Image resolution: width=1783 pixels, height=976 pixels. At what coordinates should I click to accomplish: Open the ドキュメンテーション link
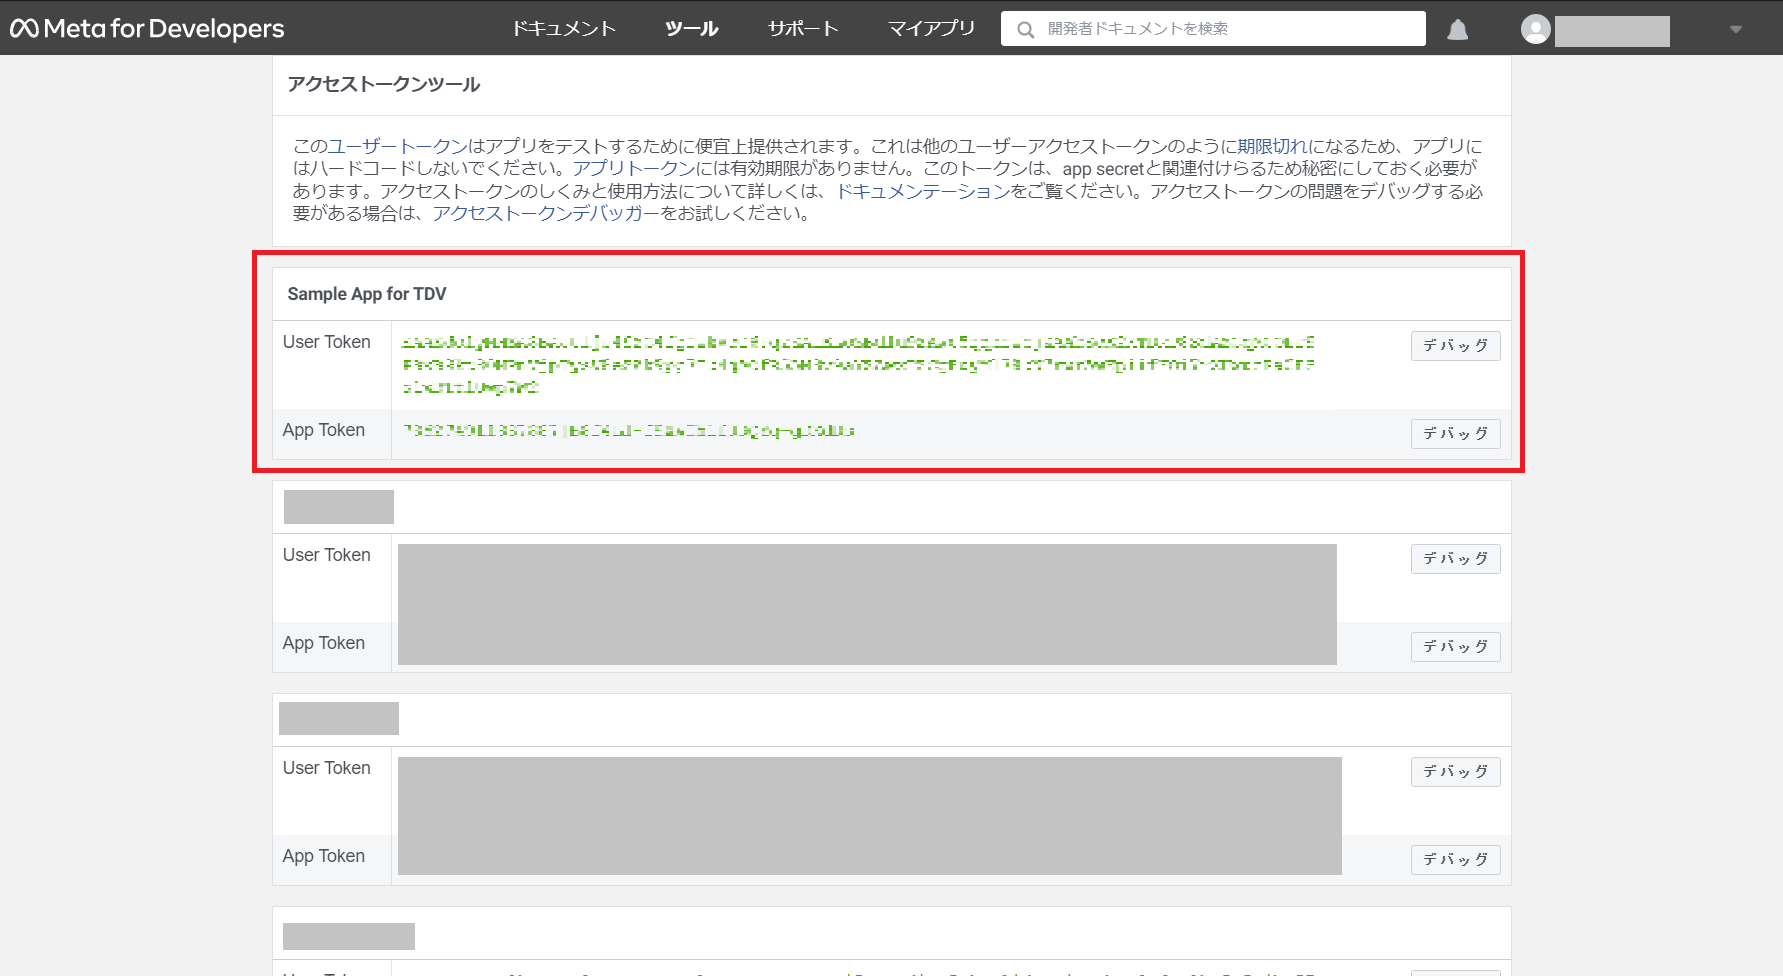click(923, 191)
